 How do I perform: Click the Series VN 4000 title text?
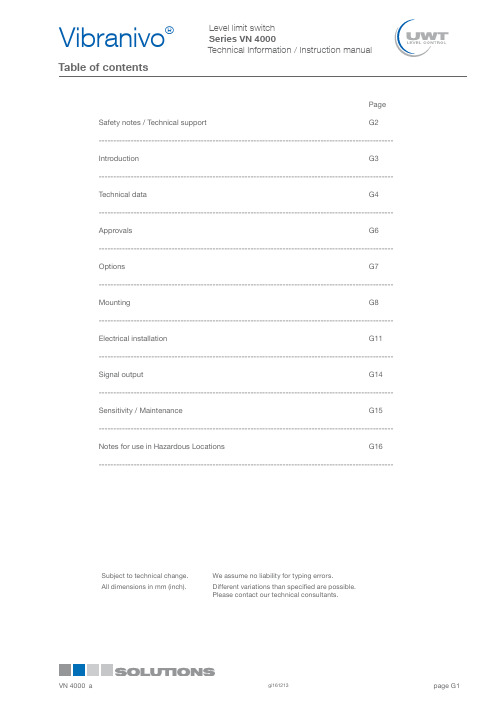tap(242, 39)
